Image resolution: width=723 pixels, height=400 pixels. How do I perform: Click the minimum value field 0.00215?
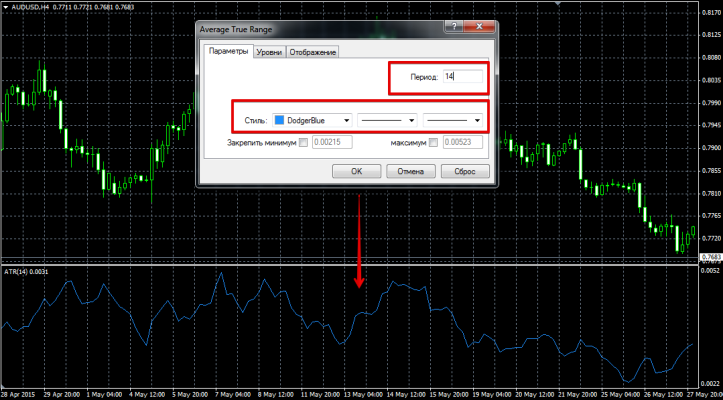[332, 143]
